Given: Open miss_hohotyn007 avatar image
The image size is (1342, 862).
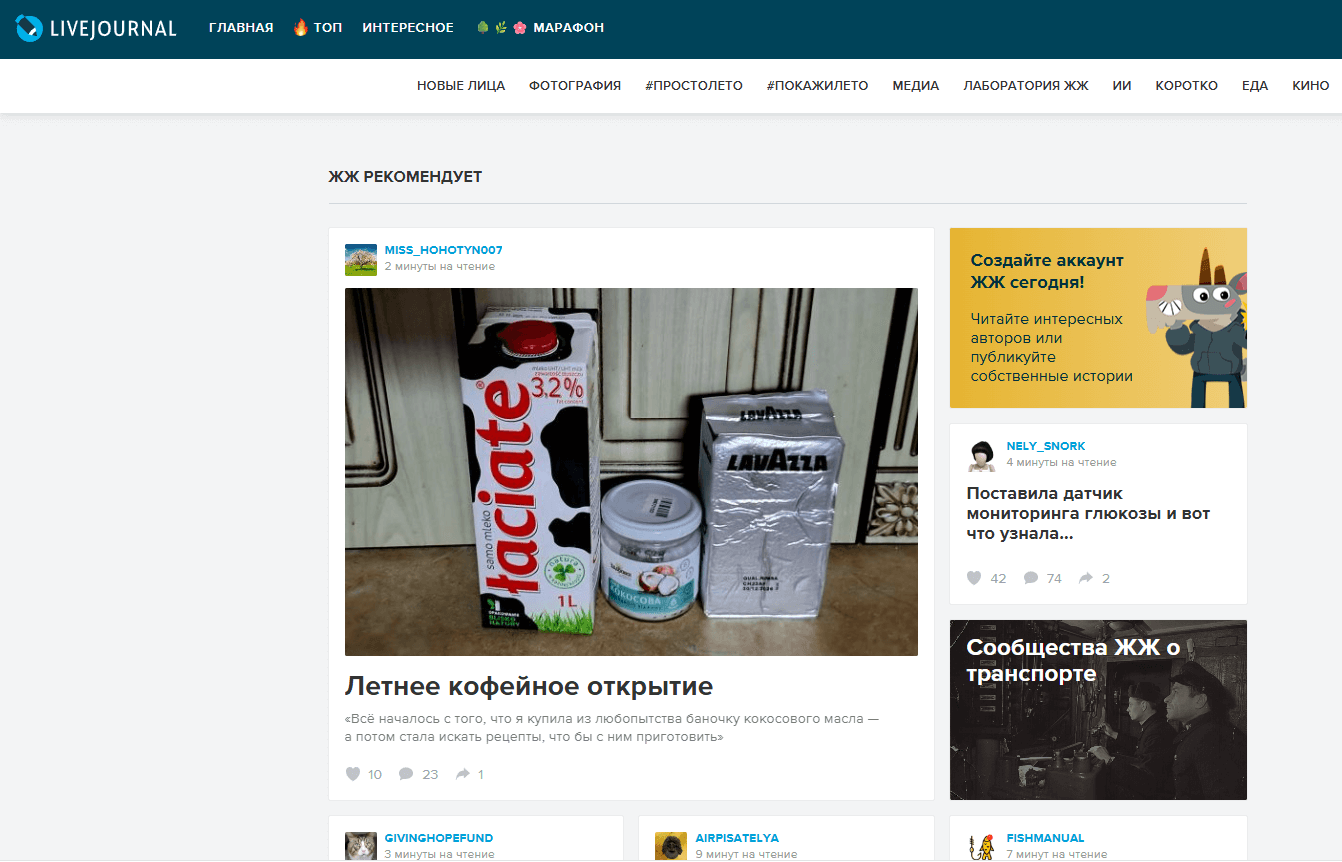Looking at the screenshot, I should tap(361, 259).
